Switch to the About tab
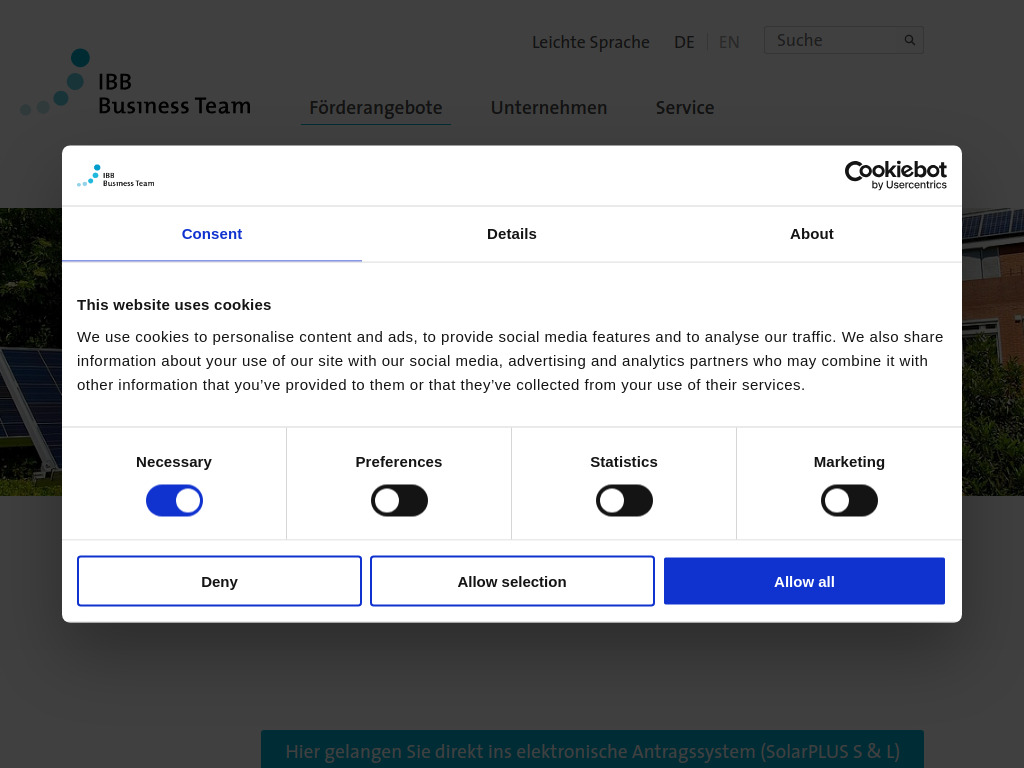Screen dimensions: 1024x768 811,234
